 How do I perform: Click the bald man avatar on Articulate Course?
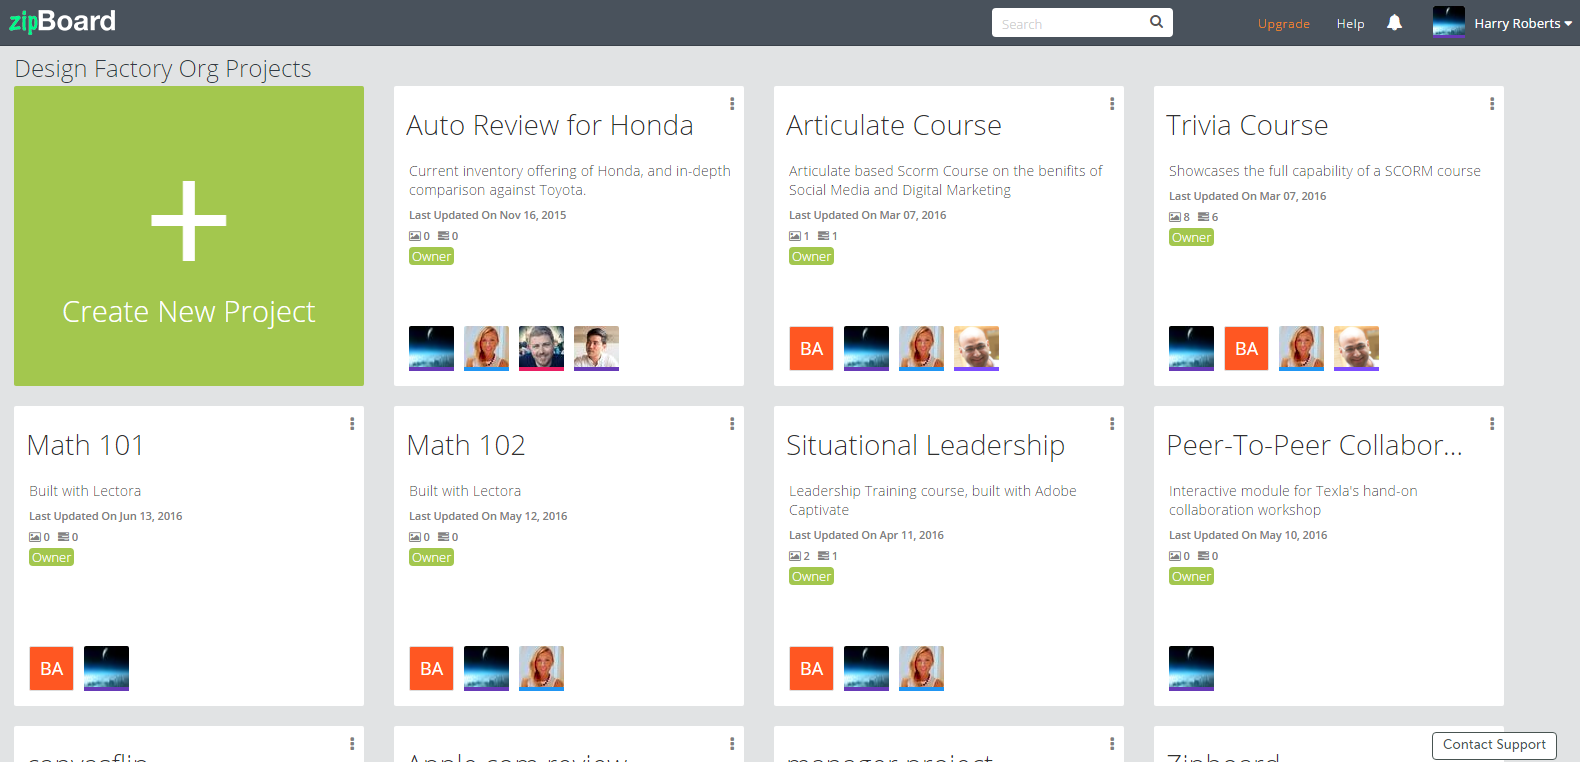[976, 348]
